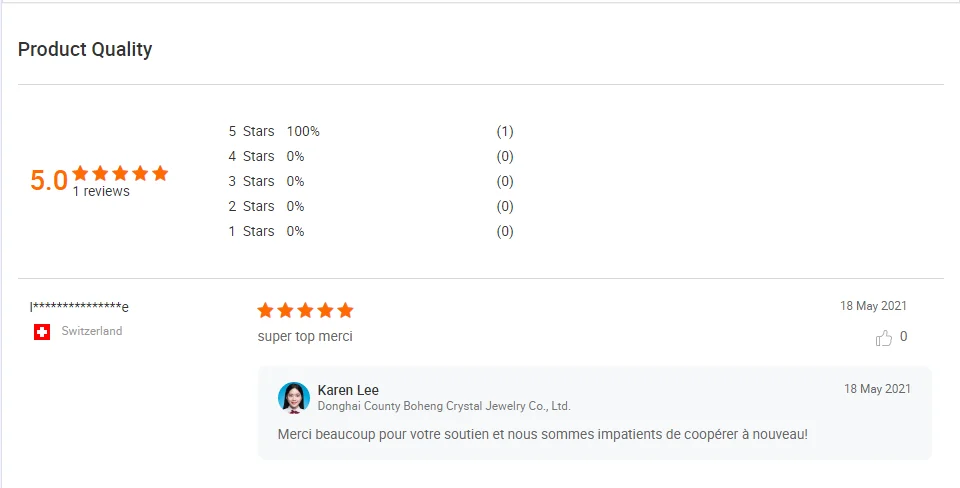Click the Karen Lee seller name
This screenshot has width=960, height=488.
tap(348, 390)
